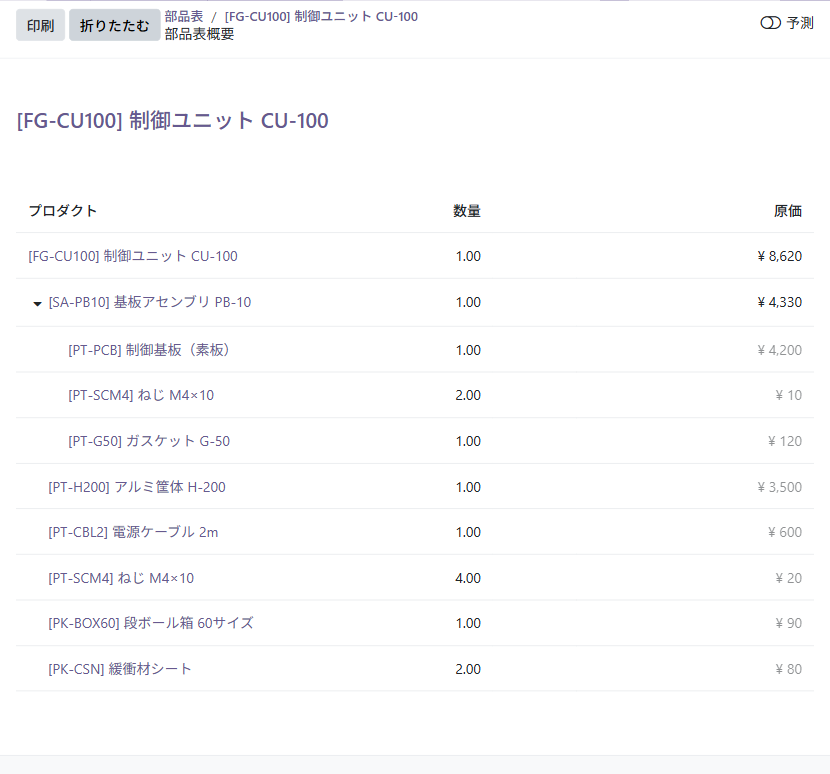830x774 pixels.
Task: Select the ¥ 120 cost value
Action: pos(785,441)
